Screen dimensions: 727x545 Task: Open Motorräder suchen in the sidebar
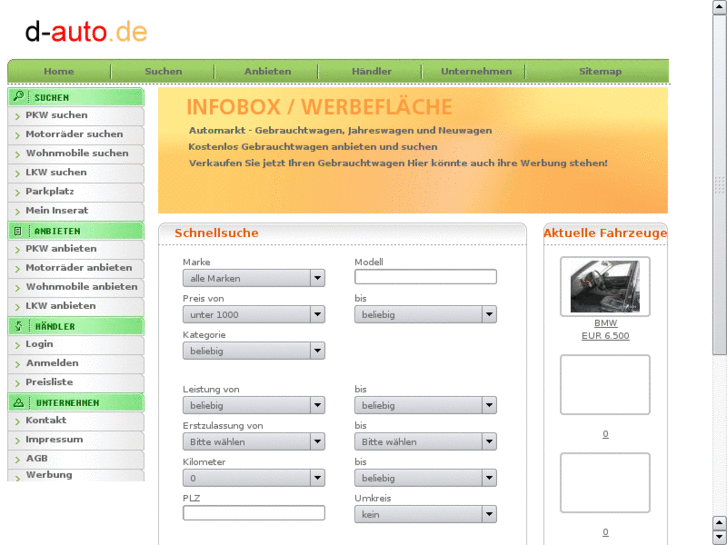(76, 135)
